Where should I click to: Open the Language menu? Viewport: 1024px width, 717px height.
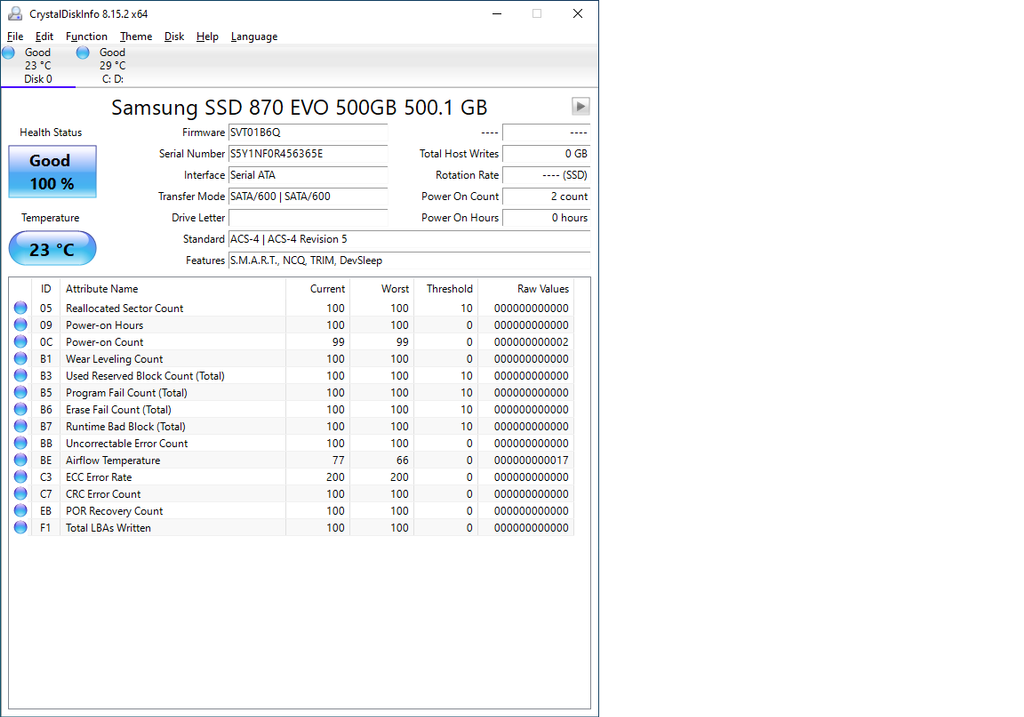pos(254,37)
